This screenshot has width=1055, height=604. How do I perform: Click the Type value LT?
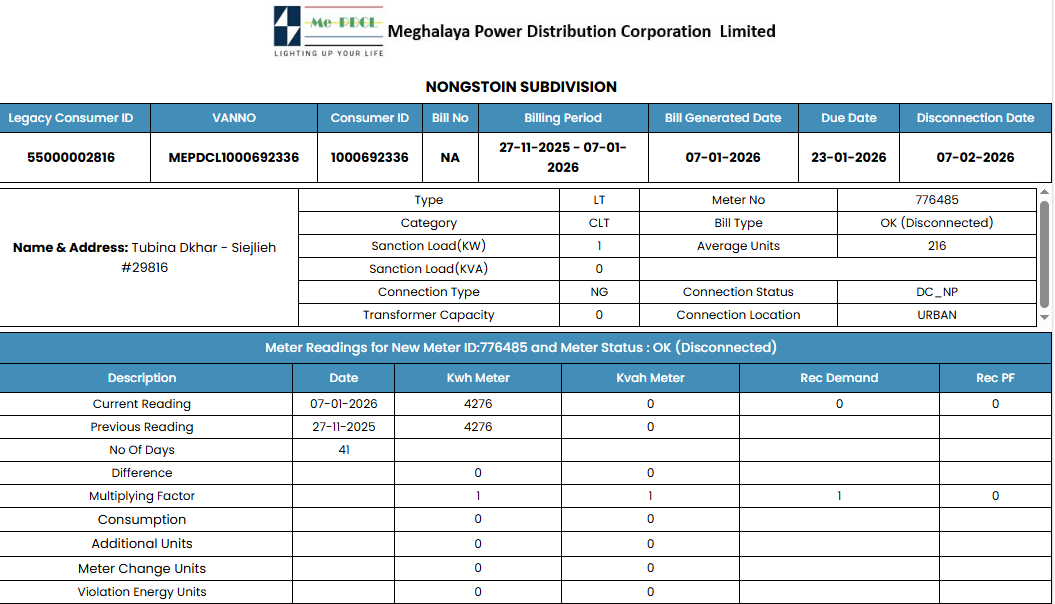point(599,200)
